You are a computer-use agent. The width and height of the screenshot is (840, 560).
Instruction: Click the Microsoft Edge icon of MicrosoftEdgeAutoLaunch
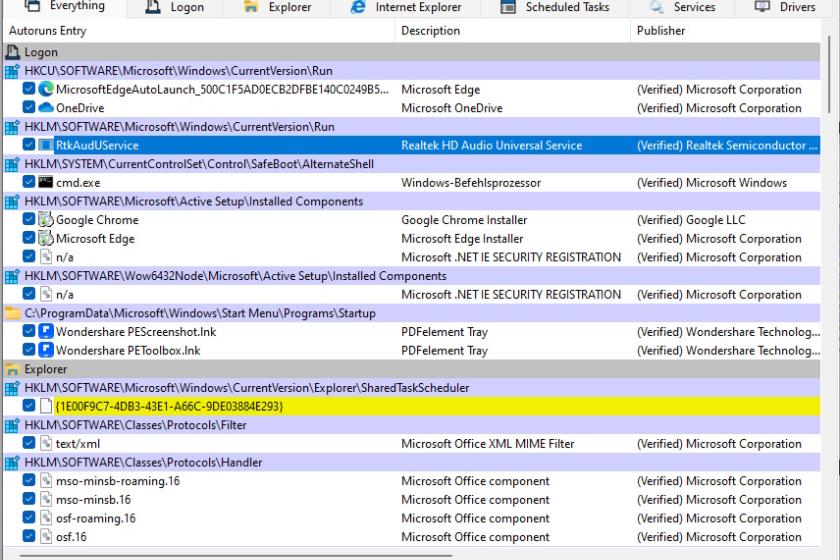pyautogui.click(x=46, y=89)
